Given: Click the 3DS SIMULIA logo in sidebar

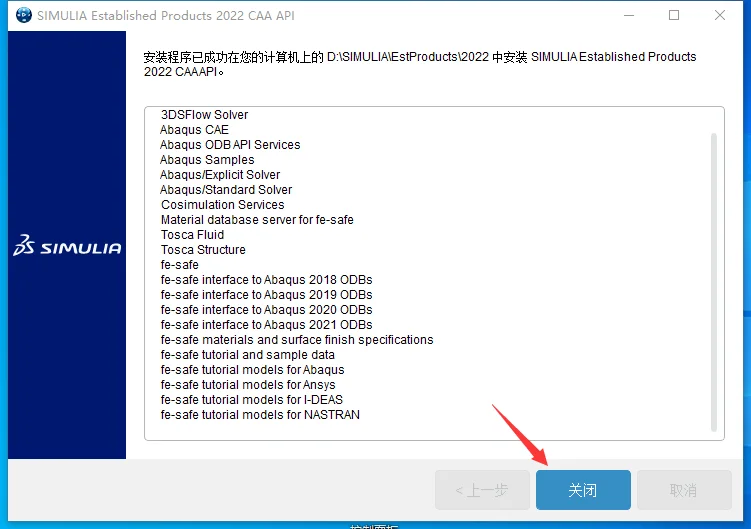Looking at the screenshot, I should [x=67, y=245].
